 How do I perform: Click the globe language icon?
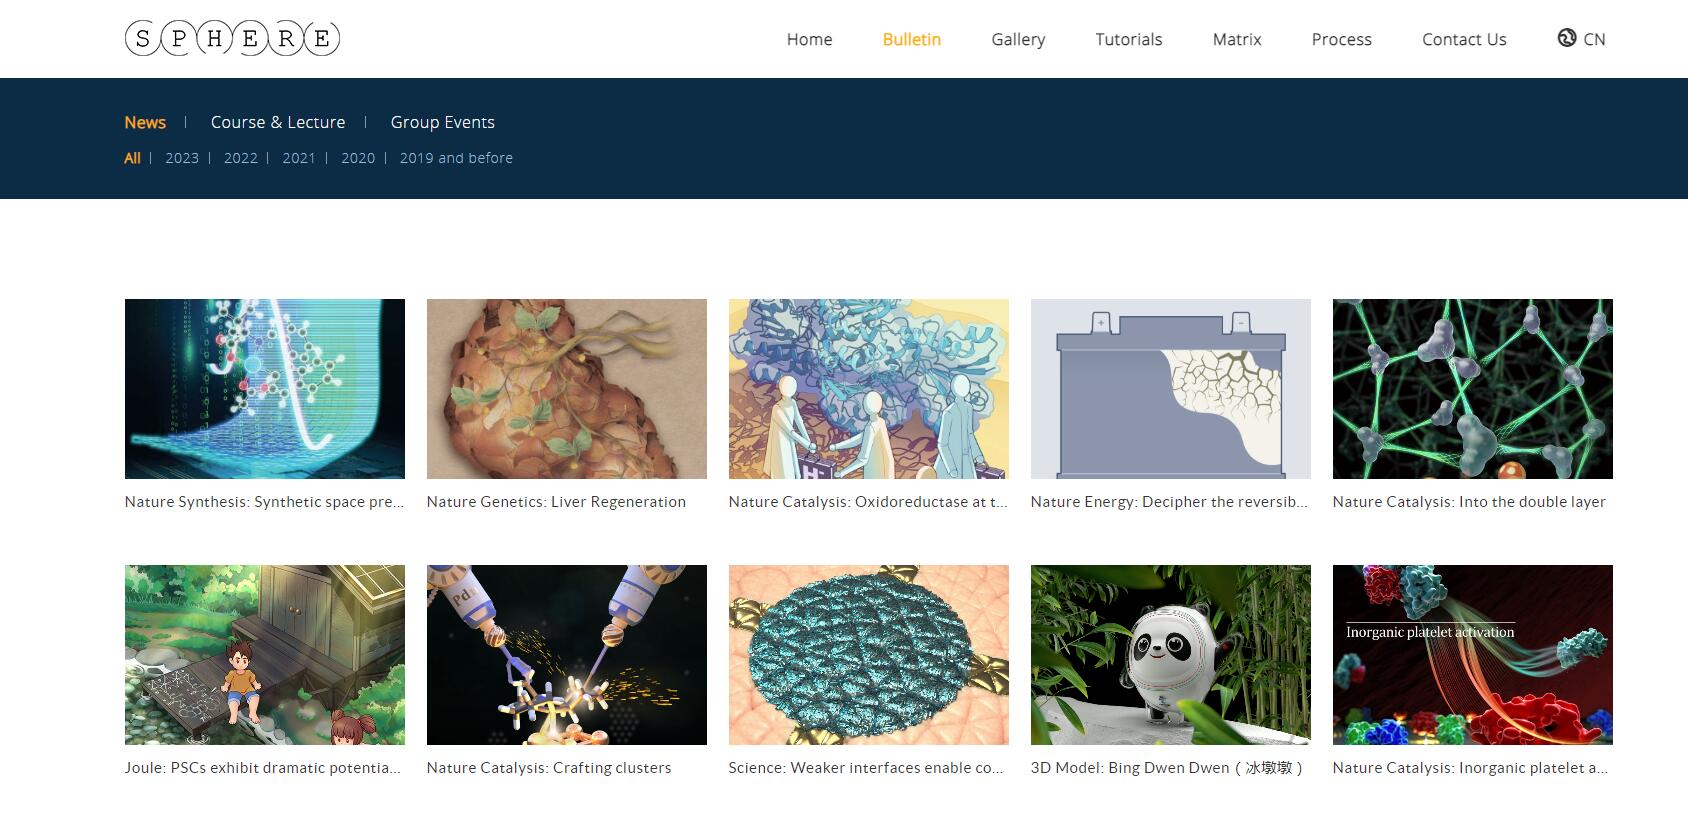[x=1566, y=38]
